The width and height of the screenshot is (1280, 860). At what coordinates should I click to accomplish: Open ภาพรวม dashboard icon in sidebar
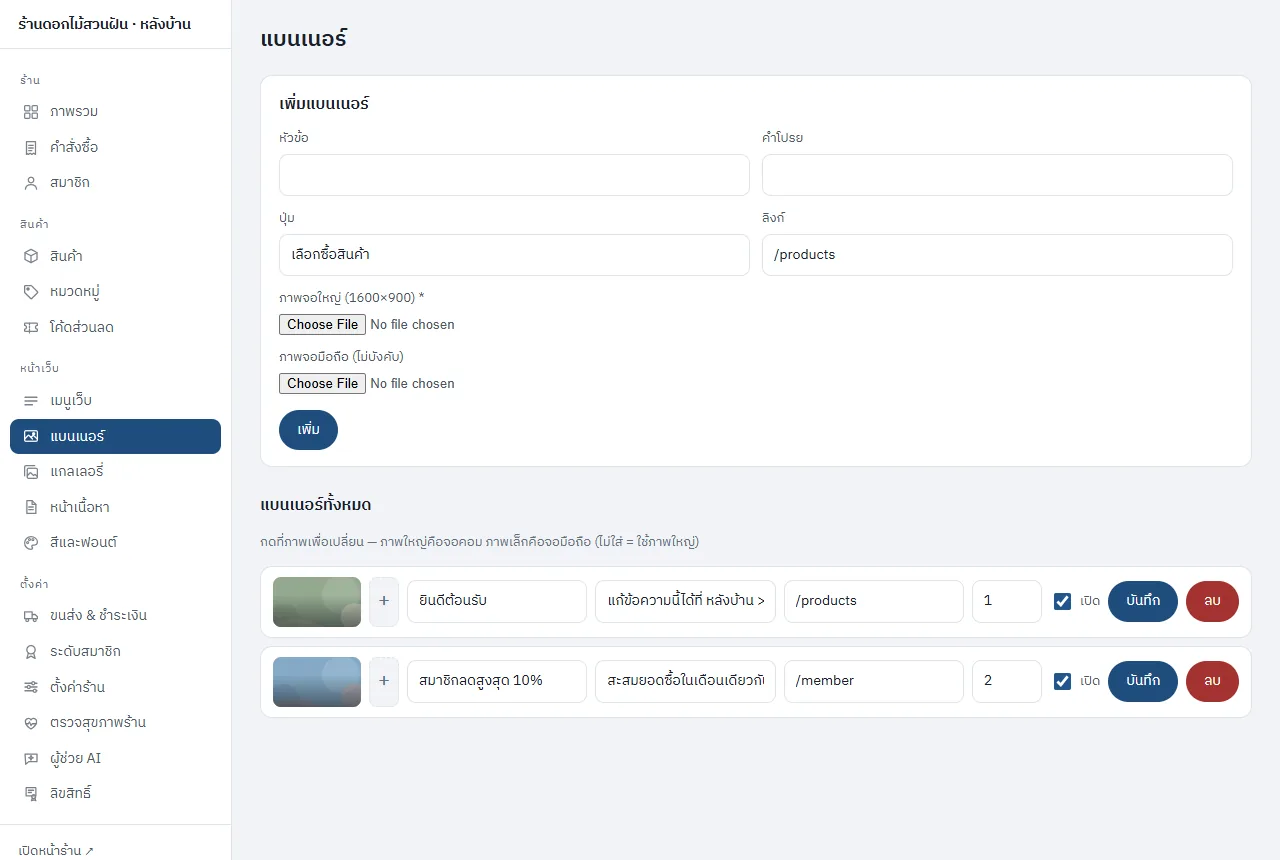click(x=31, y=111)
